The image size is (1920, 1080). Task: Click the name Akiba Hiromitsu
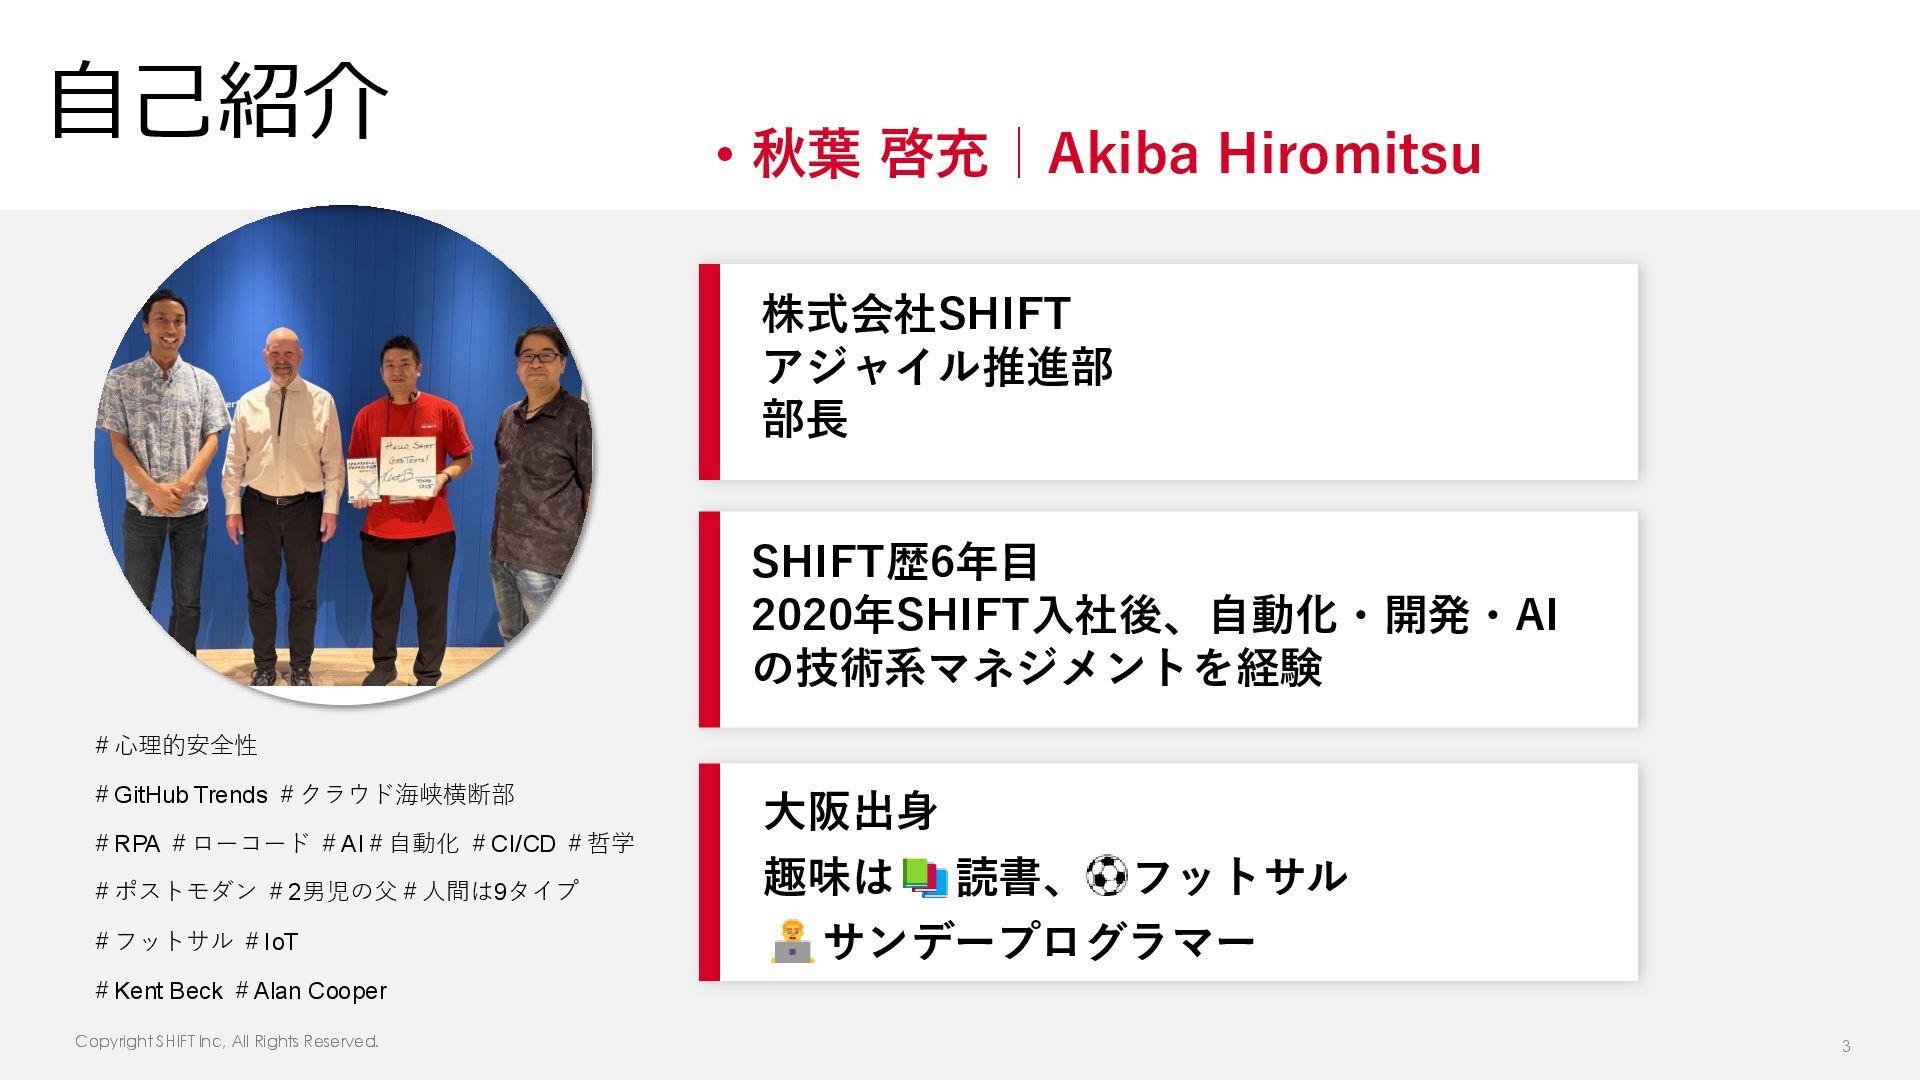(x=1264, y=154)
